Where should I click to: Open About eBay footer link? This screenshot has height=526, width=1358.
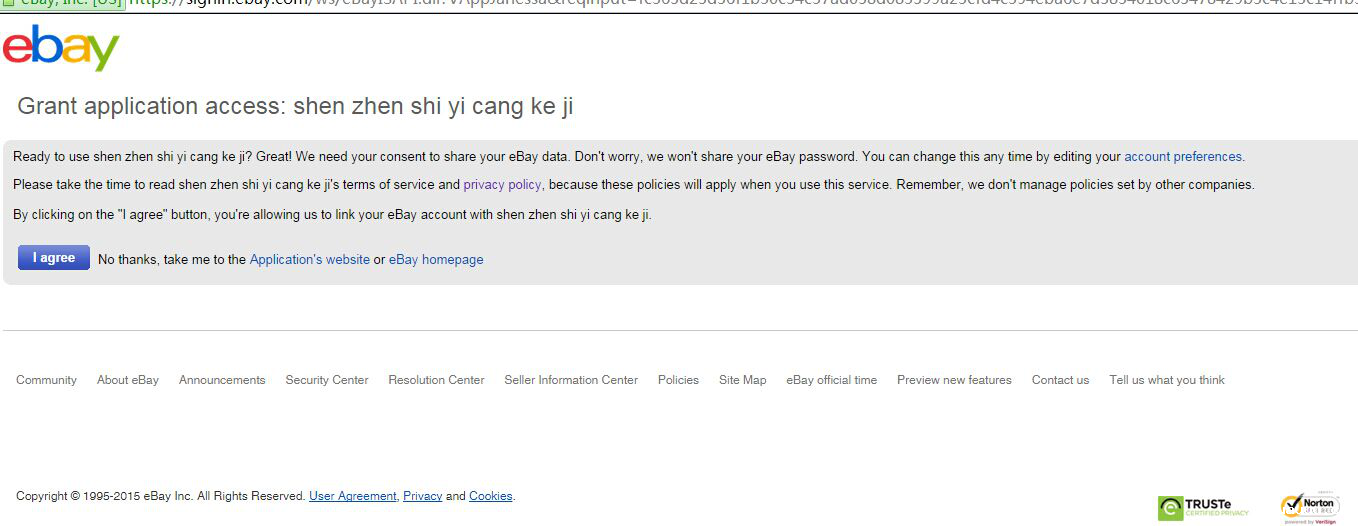tap(128, 380)
